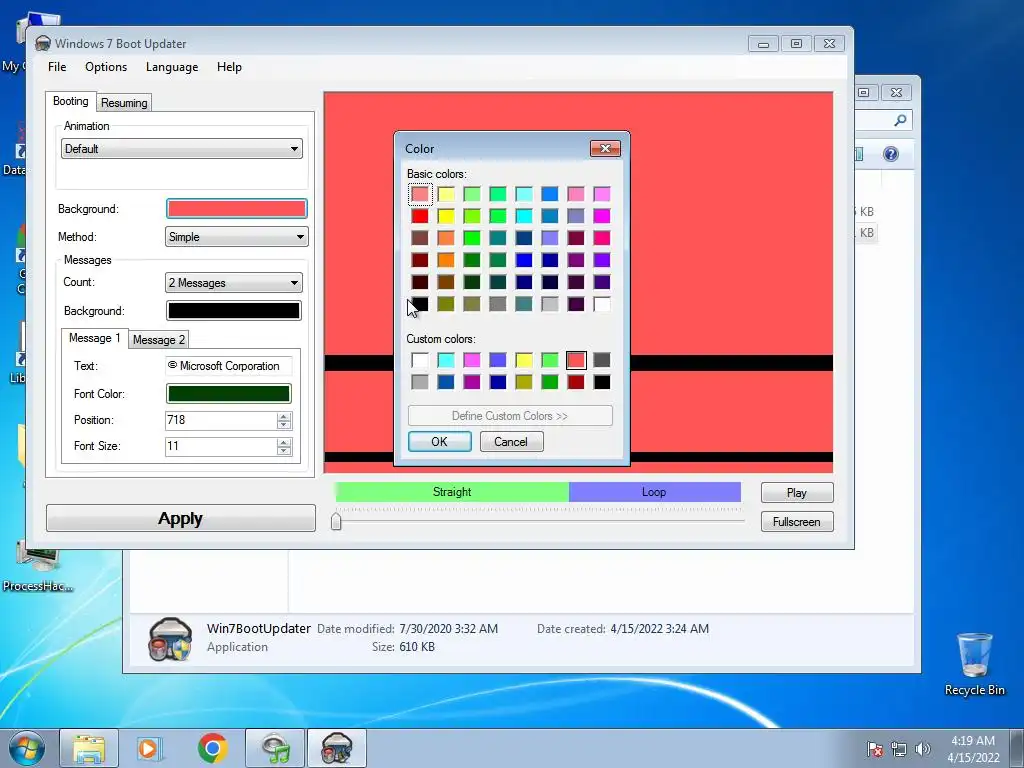Launch Google Chrome from the taskbar
The width and height of the screenshot is (1024, 768).
click(212, 748)
